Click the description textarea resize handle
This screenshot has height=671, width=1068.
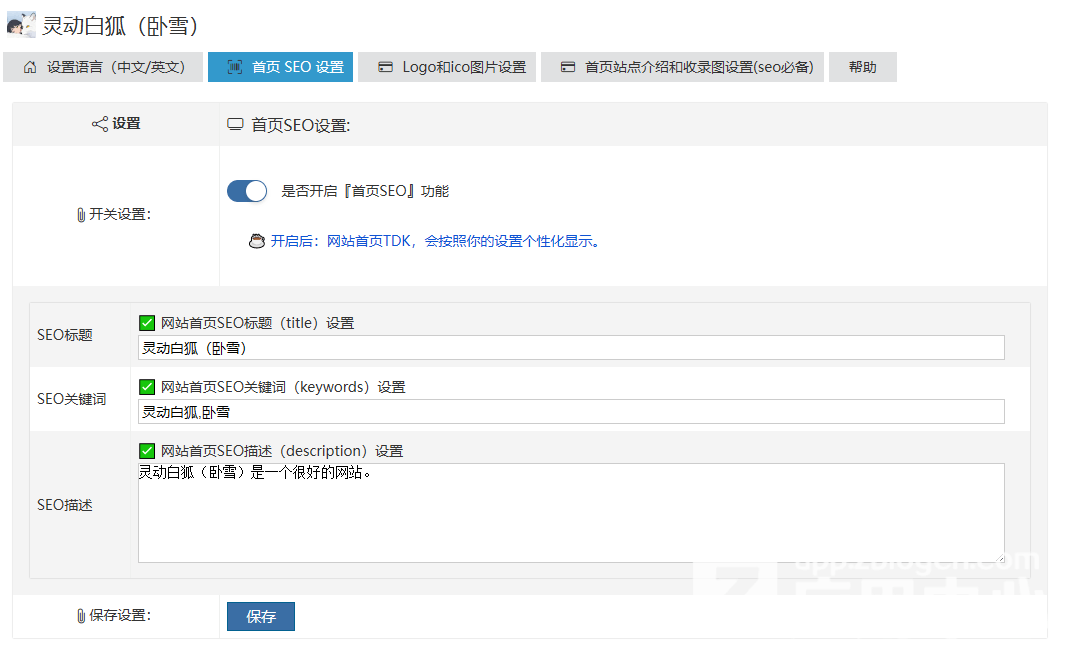pos(999,557)
